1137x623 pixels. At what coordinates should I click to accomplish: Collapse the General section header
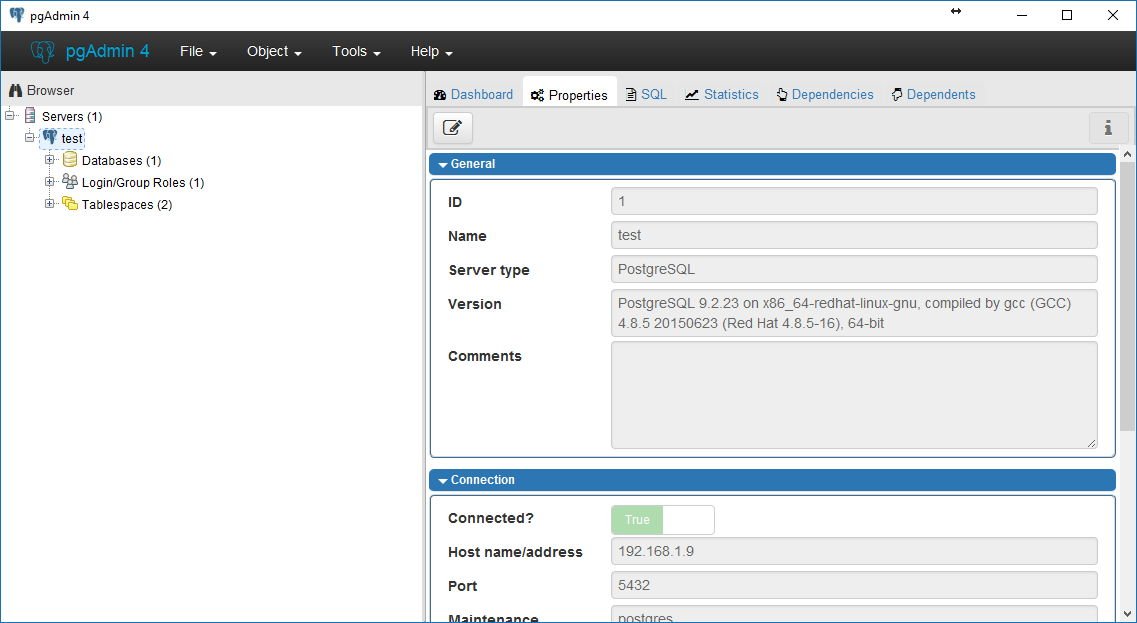pos(772,164)
